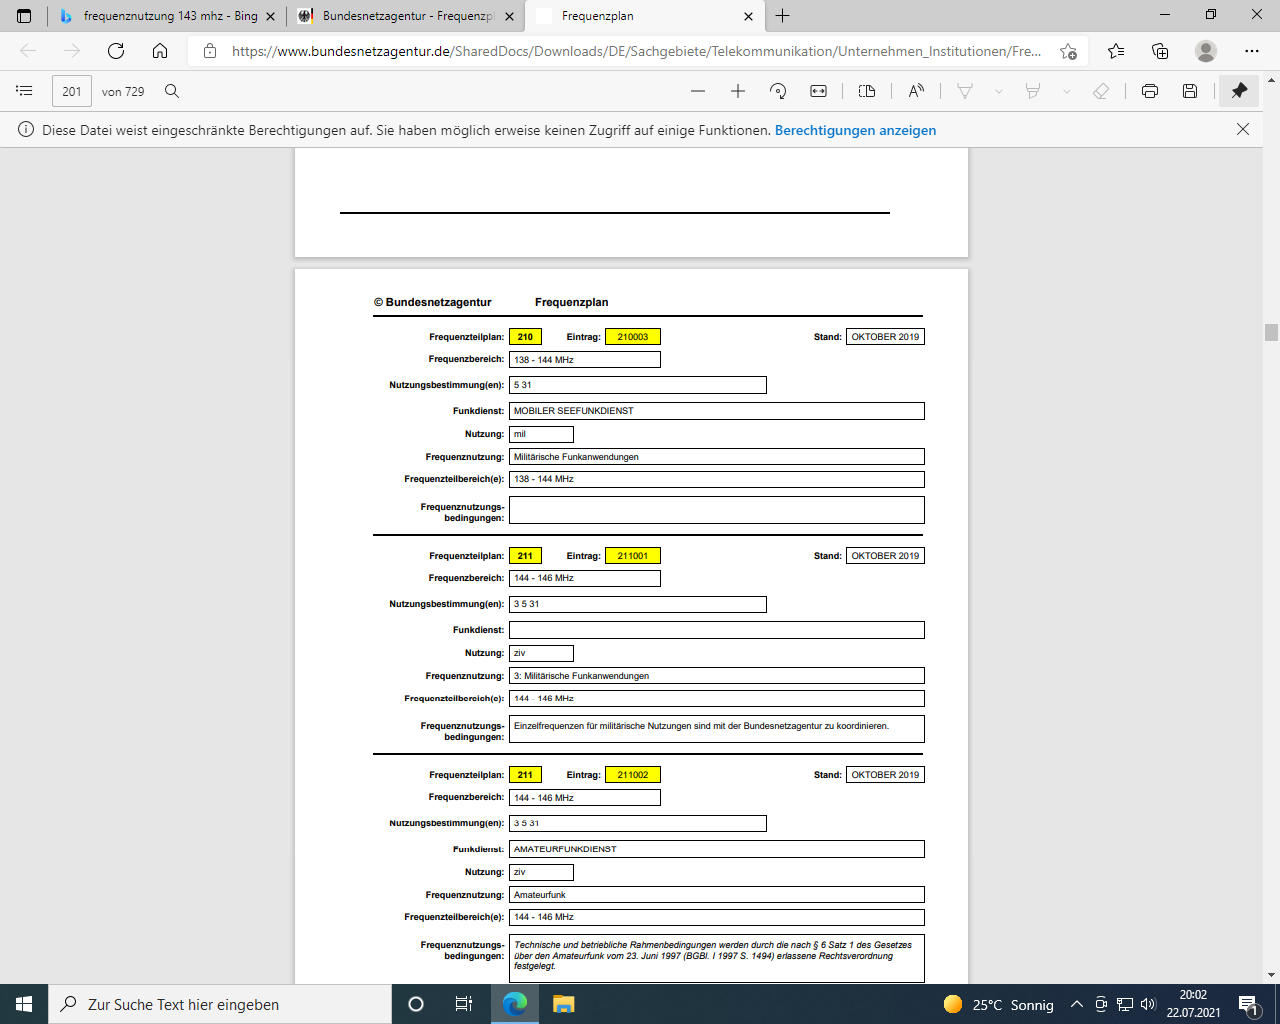
Task: Select the MOBILER SEEFUNKDIENST field text
Action: [x=574, y=411]
